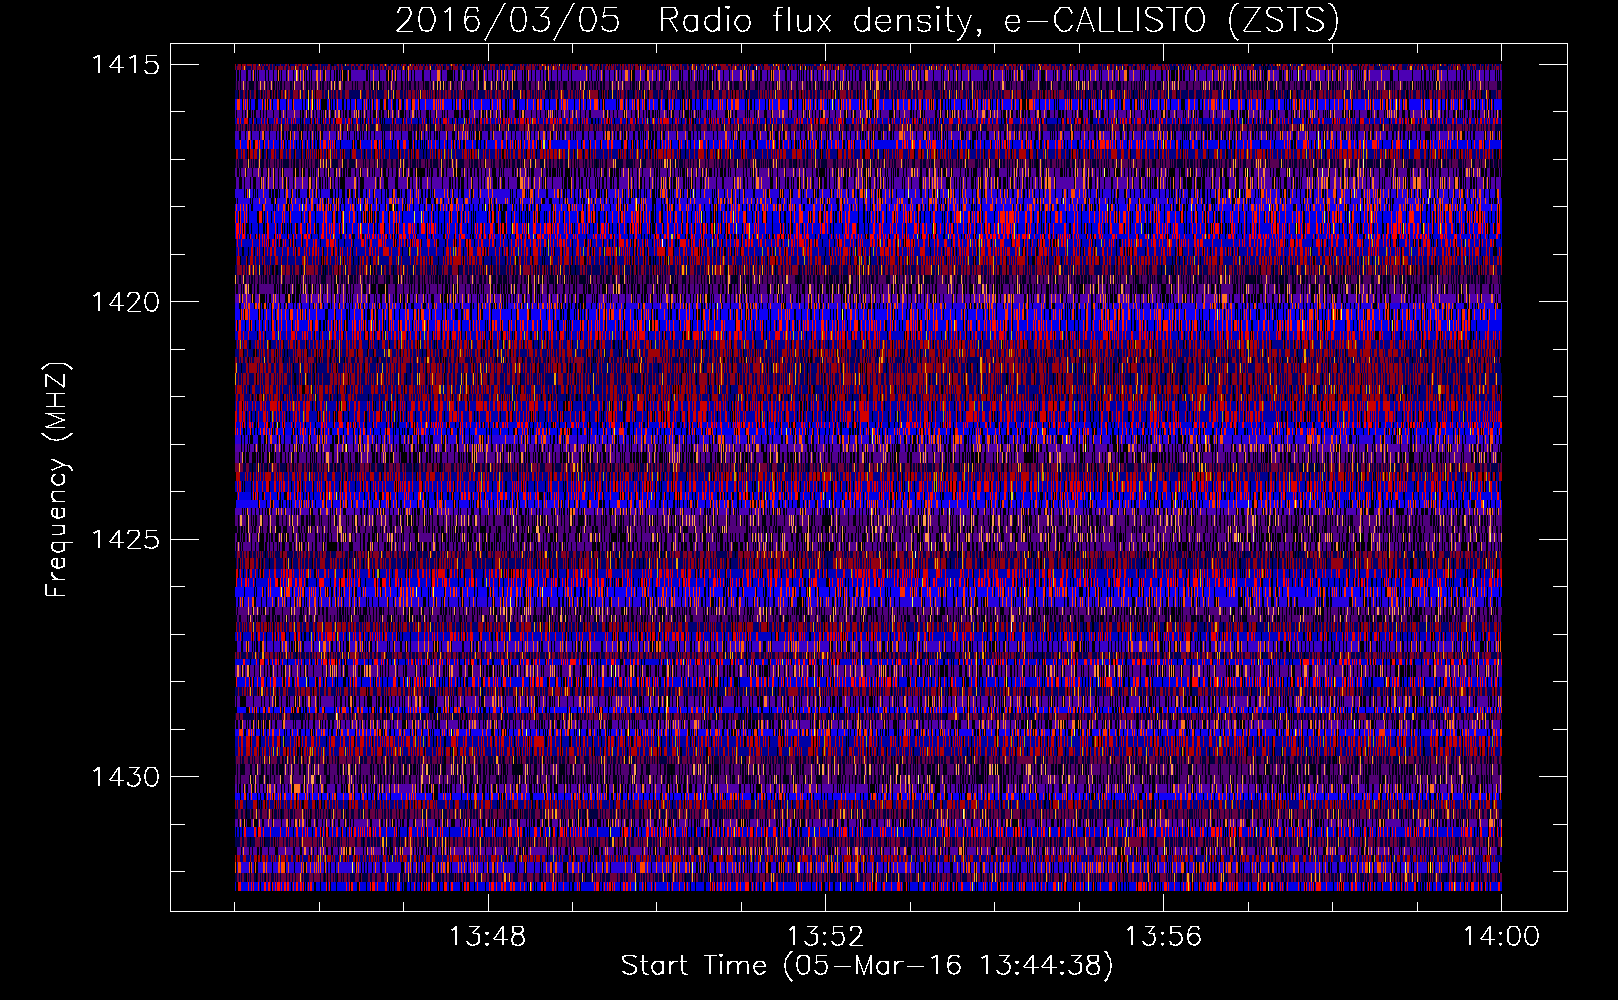
Task: Click the 14:00 time tick label
Action: tap(1501, 937)
